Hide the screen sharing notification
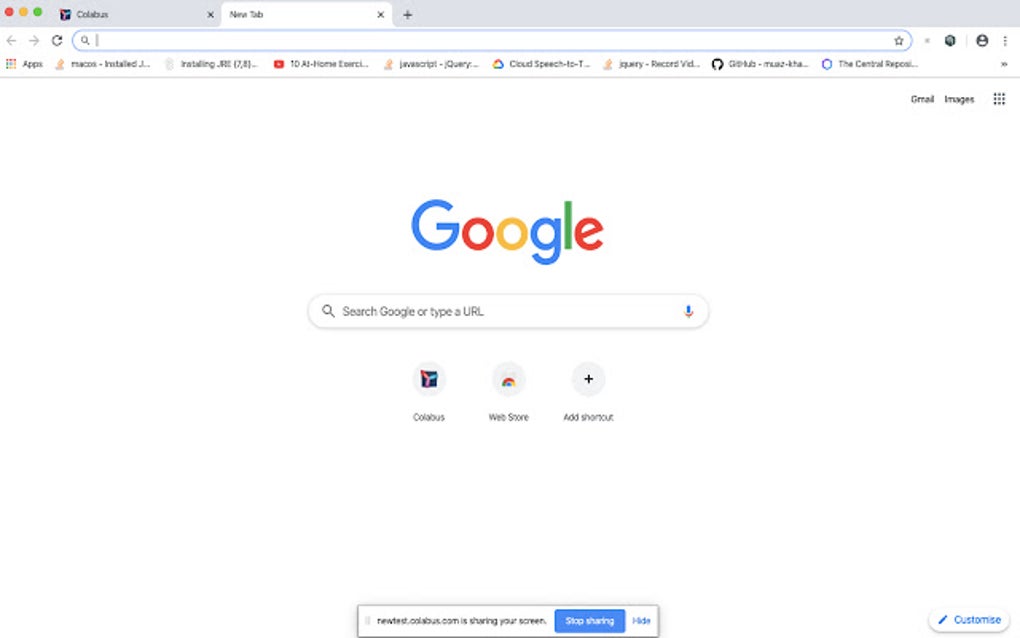This screenshot has height=638, width=1020. click(x=641, y=620)
